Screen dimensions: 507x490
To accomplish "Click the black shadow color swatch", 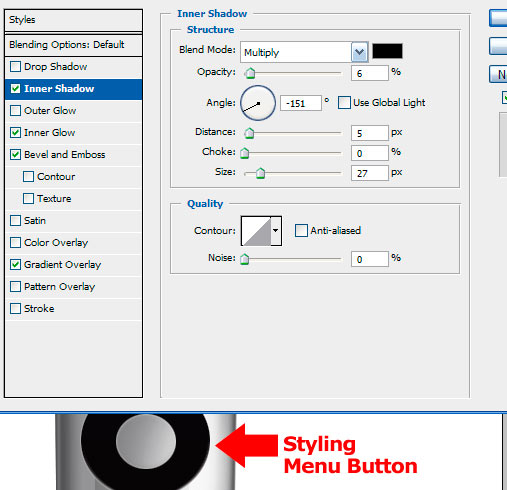I will [387, 51].
